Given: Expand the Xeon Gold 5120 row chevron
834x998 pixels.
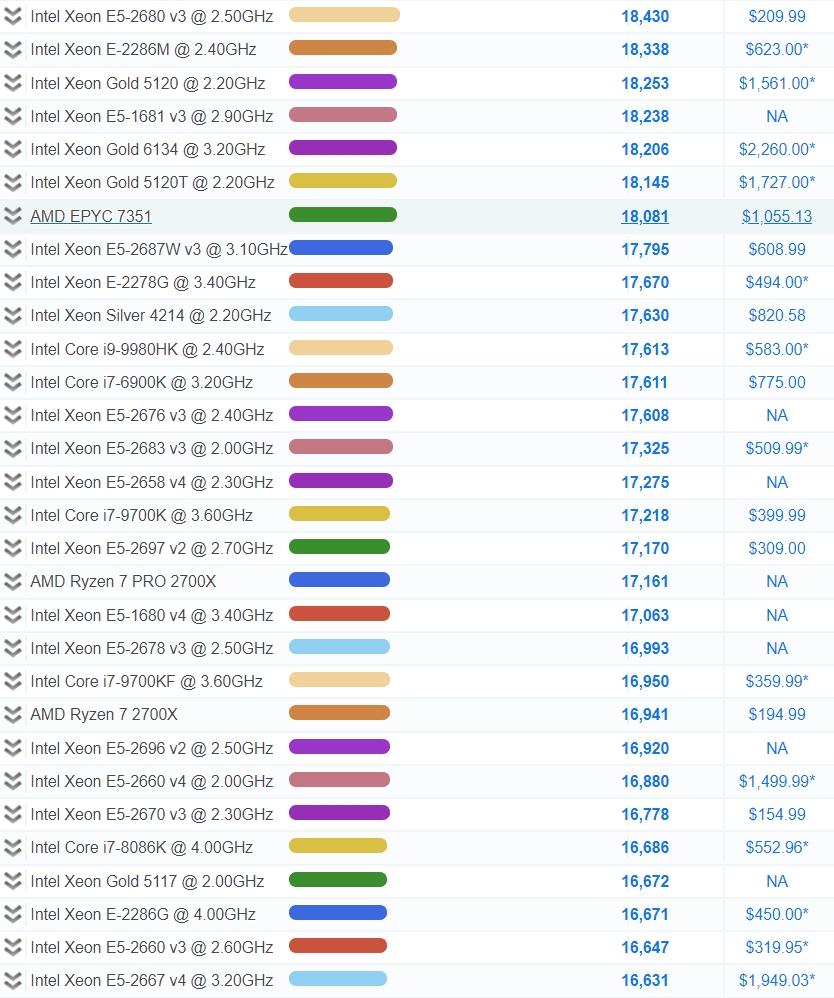Looking at the screenshot, I should coord(13,83).
